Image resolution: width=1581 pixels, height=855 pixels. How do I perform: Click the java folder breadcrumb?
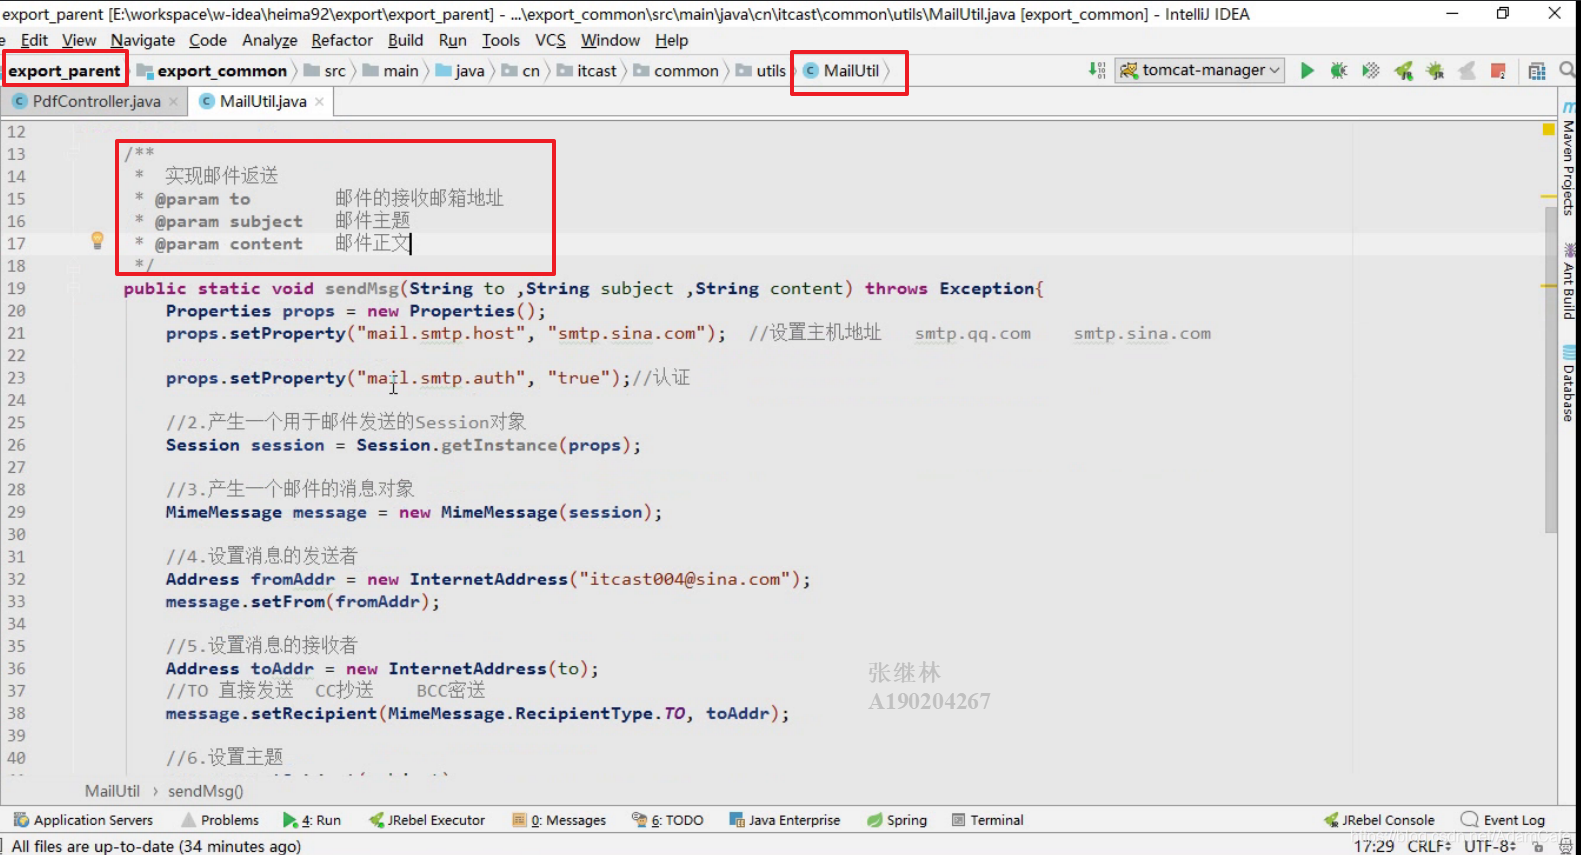click(460, 71)
